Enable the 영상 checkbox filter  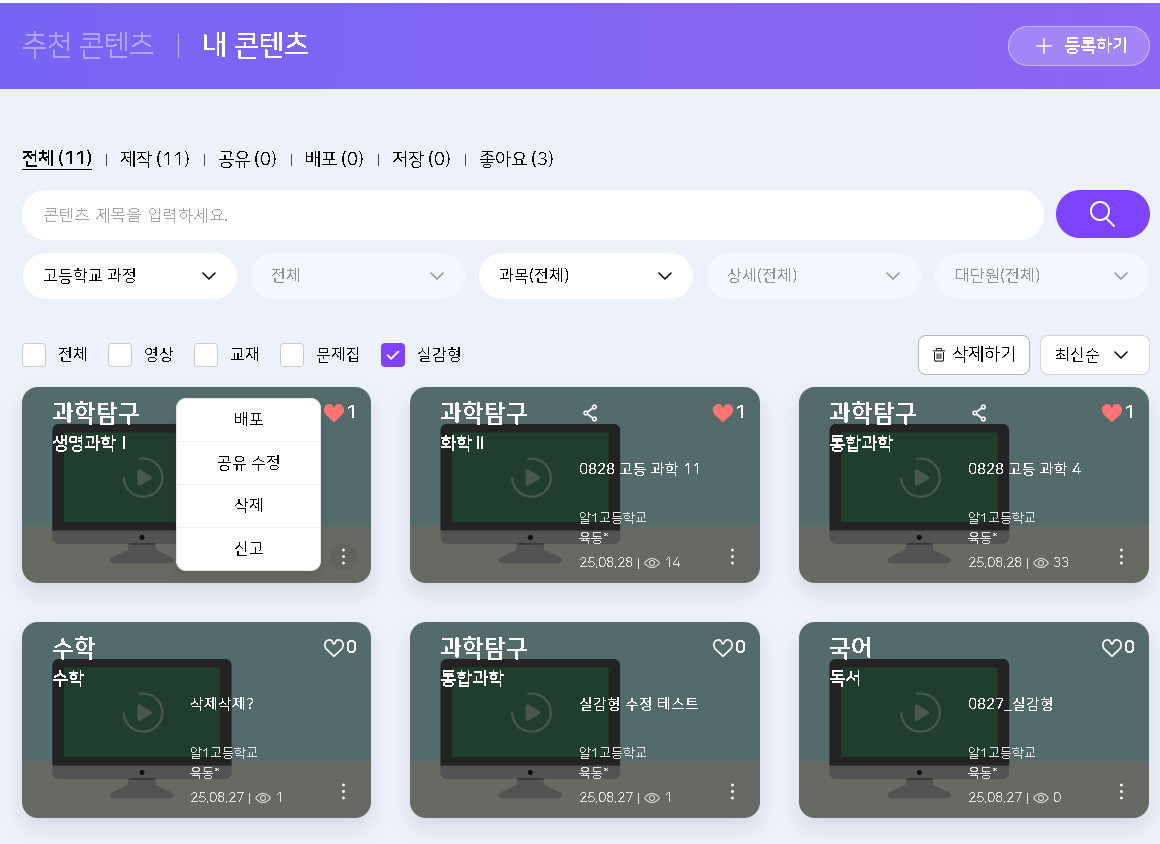[x=120, y=354]
